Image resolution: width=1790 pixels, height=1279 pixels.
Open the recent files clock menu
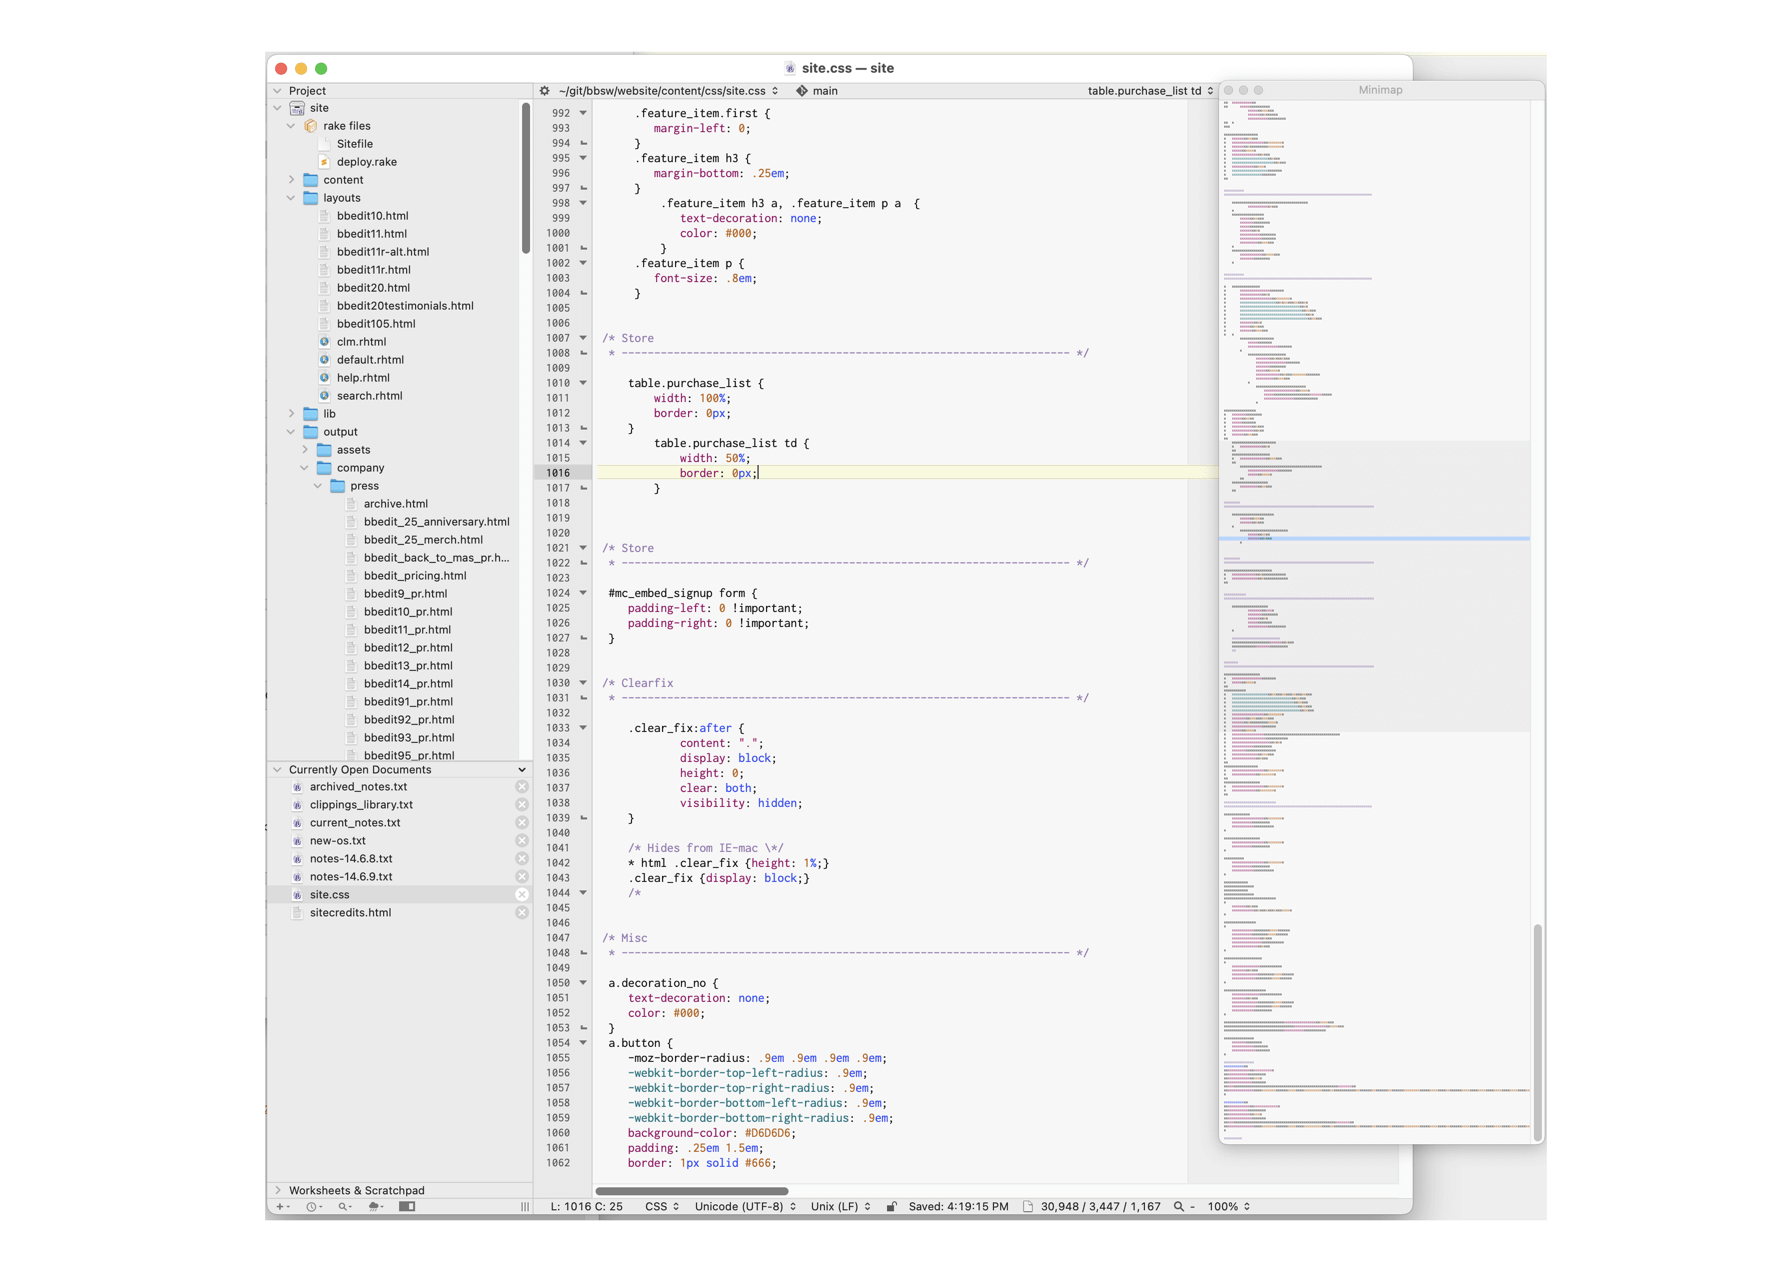tap(313, 1207)
